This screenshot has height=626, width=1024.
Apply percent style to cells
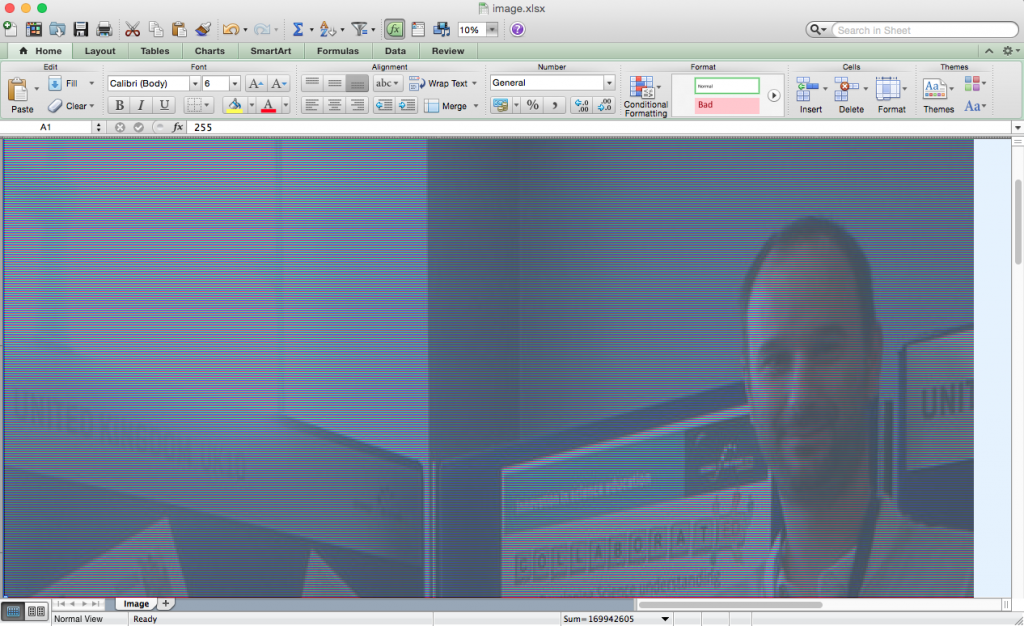click(533, 105)
